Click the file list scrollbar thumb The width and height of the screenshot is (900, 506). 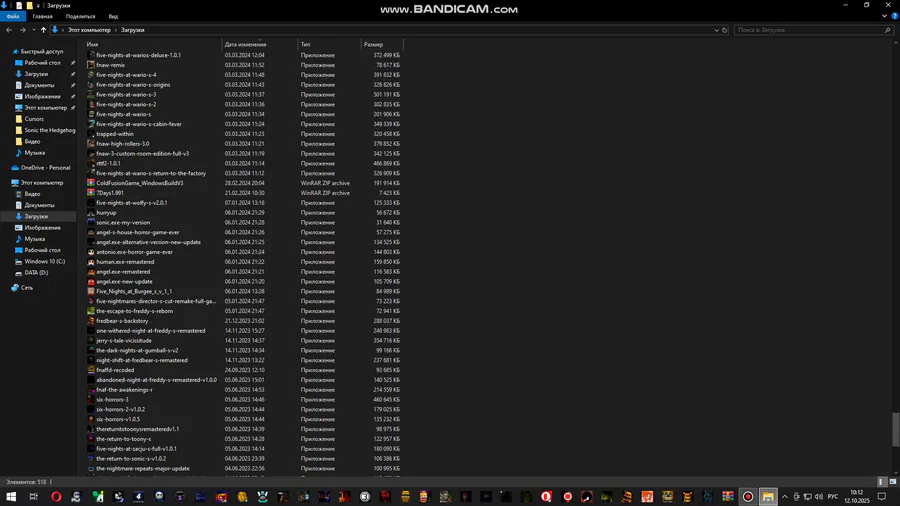(896, 429)
